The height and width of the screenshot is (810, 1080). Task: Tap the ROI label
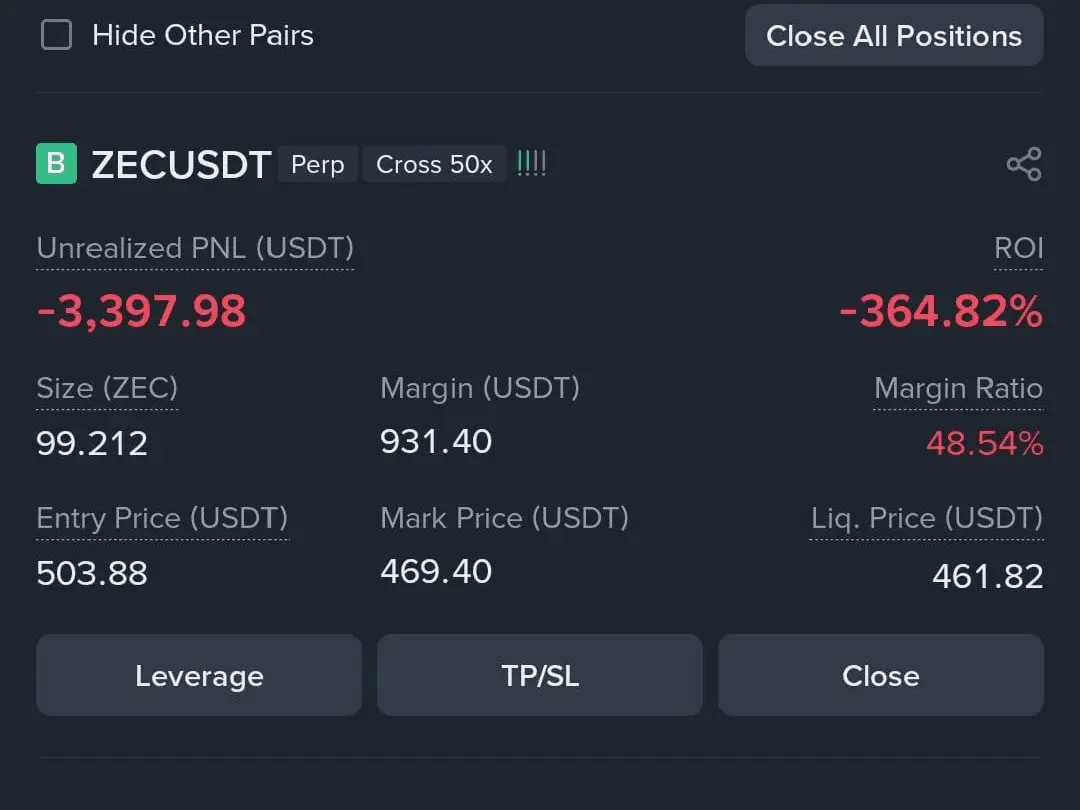[1018, 248]
